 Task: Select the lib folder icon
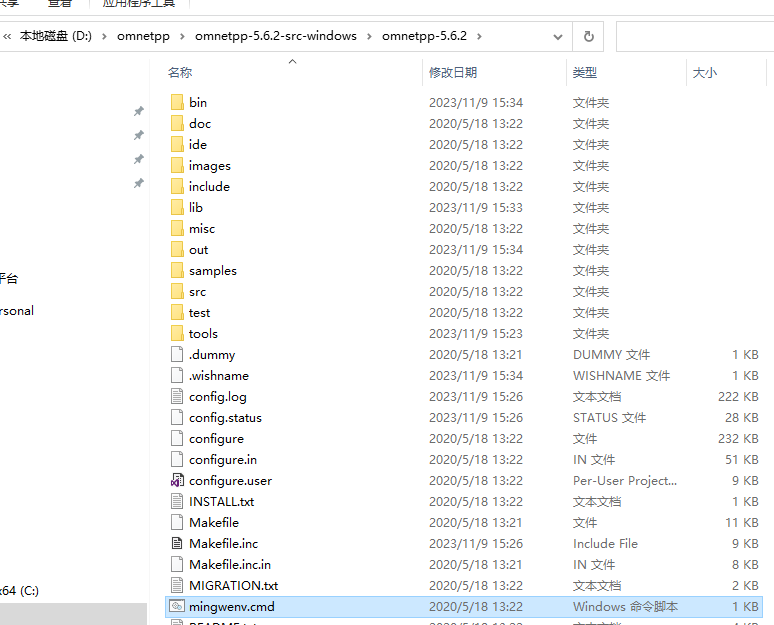coord(177,207)
